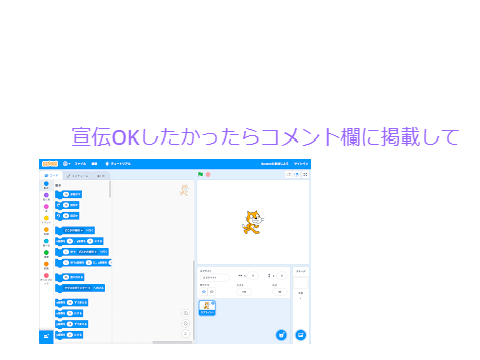Click the set x to block

[69, 313]
